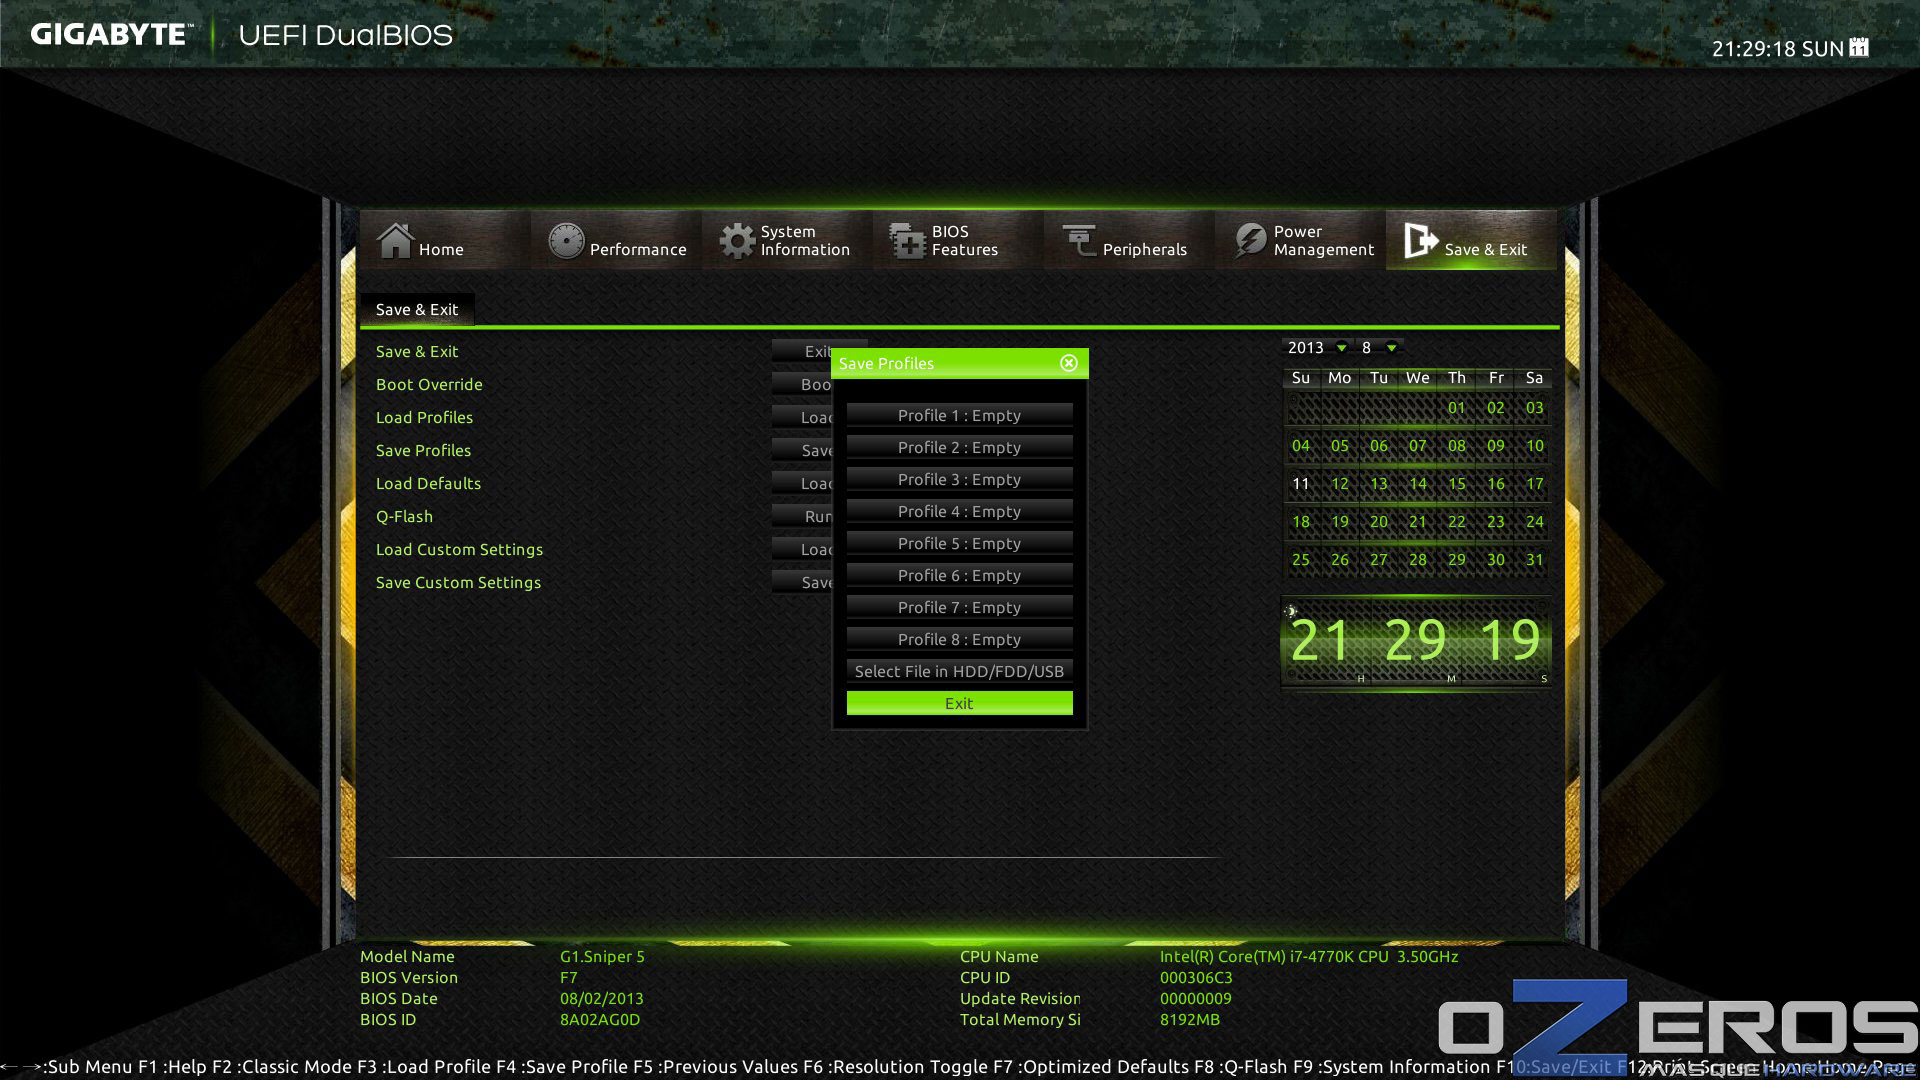Pick calendar day 22
Screen dimensions: 1920x1080
coord(1457,522)
